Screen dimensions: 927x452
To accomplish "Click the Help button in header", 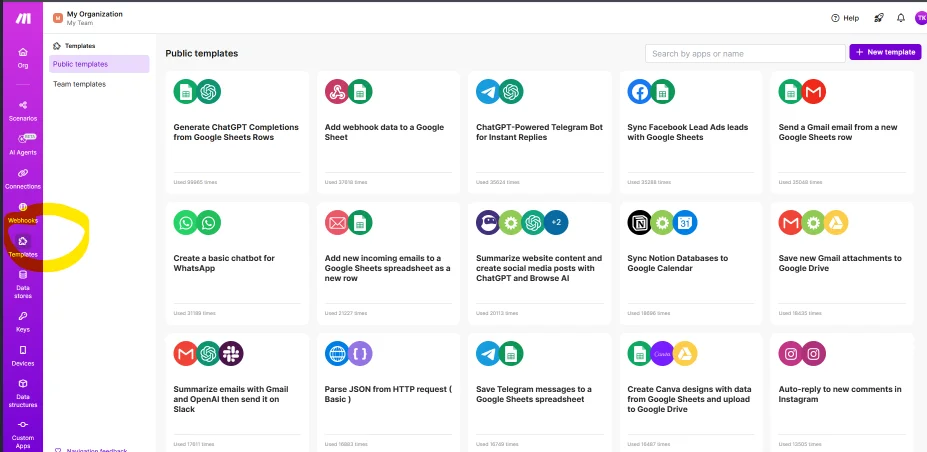I will 845,18.
